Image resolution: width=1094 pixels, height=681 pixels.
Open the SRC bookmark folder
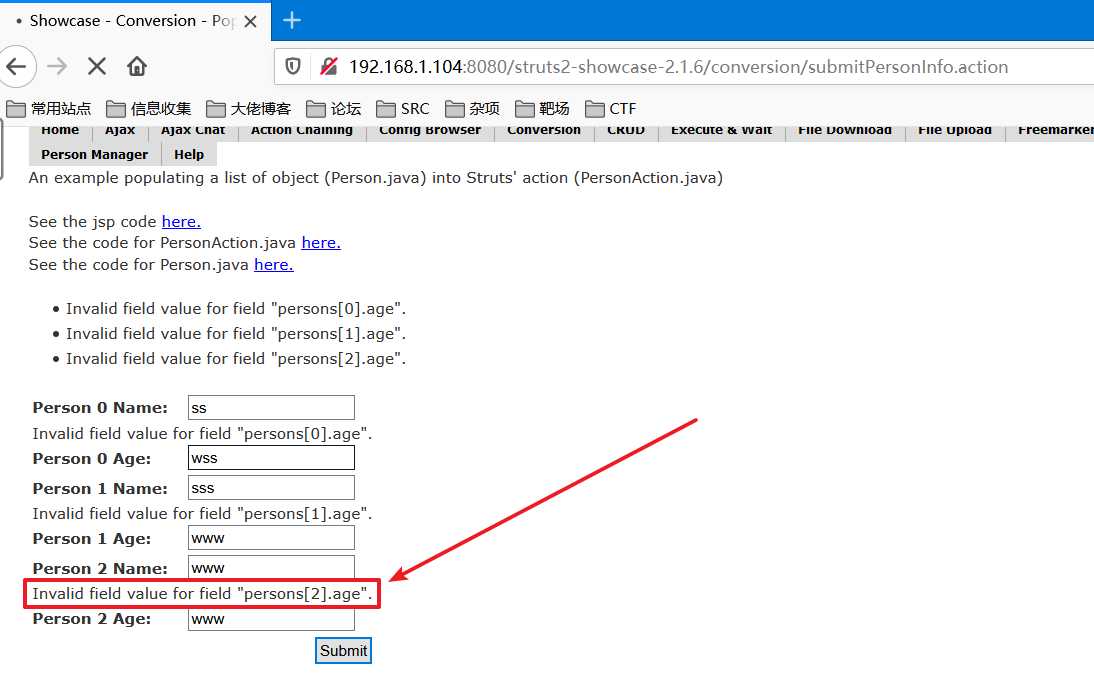(403, 109)
